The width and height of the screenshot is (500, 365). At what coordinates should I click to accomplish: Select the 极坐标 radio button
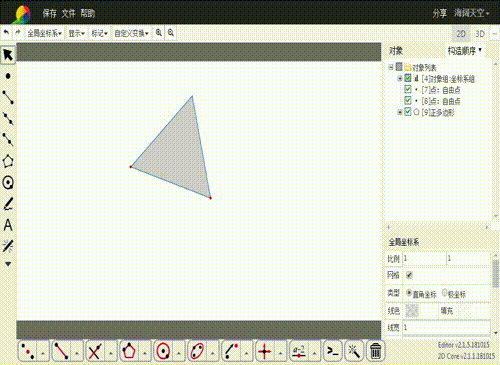click(444, 293)
